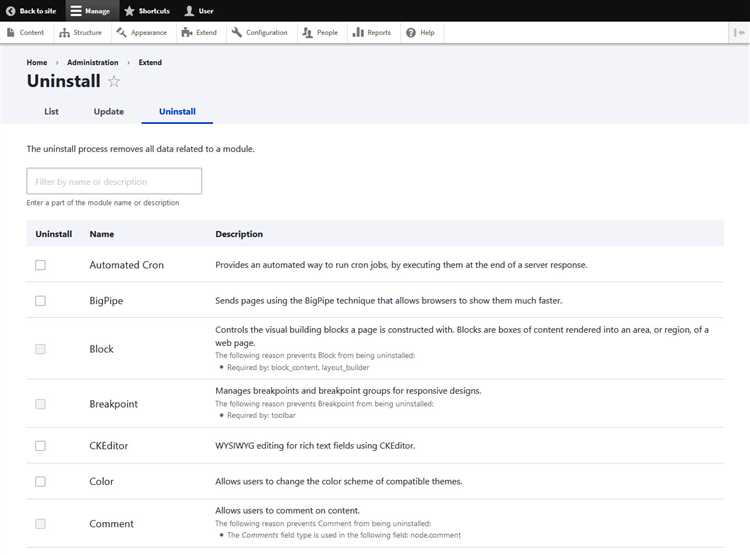Click Comment field usage reason text

(344, 535)
